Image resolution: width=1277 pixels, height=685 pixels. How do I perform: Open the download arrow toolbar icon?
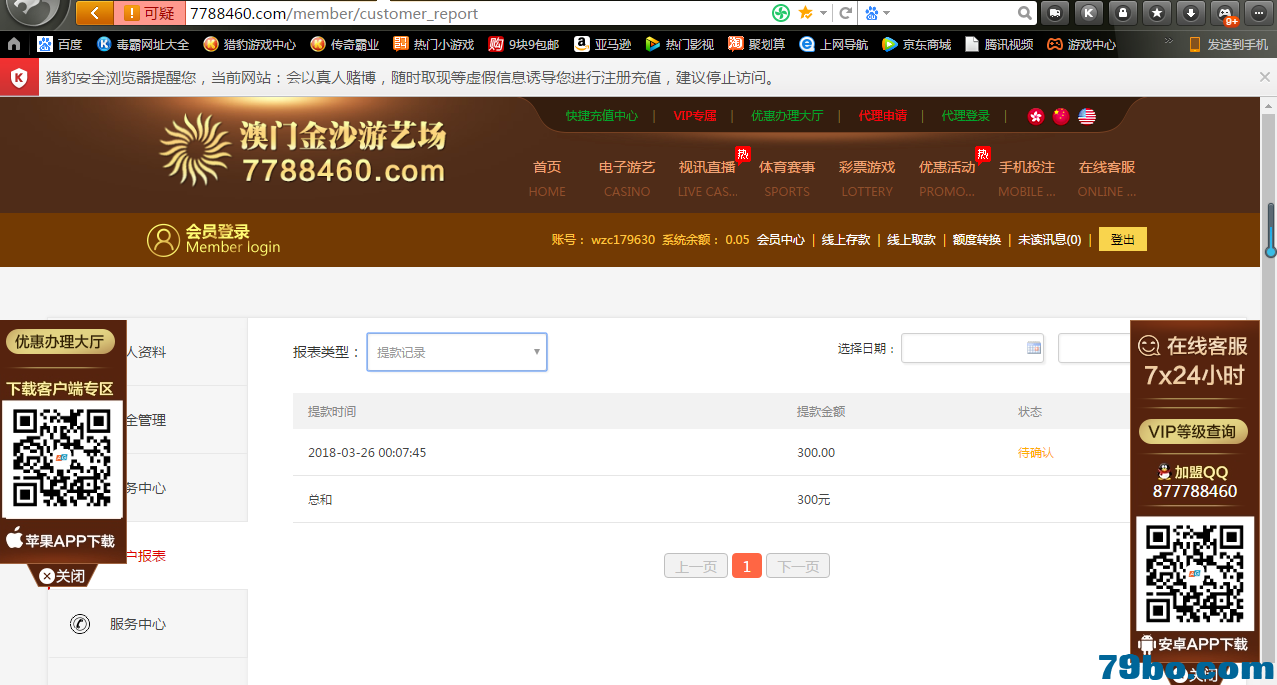[x=1190, y=13]
